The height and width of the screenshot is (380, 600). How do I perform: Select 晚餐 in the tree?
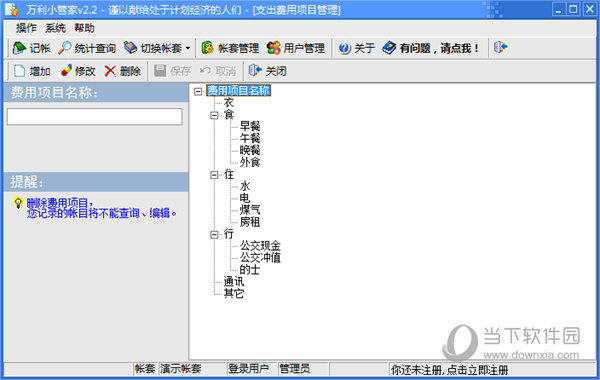(250, 150)
